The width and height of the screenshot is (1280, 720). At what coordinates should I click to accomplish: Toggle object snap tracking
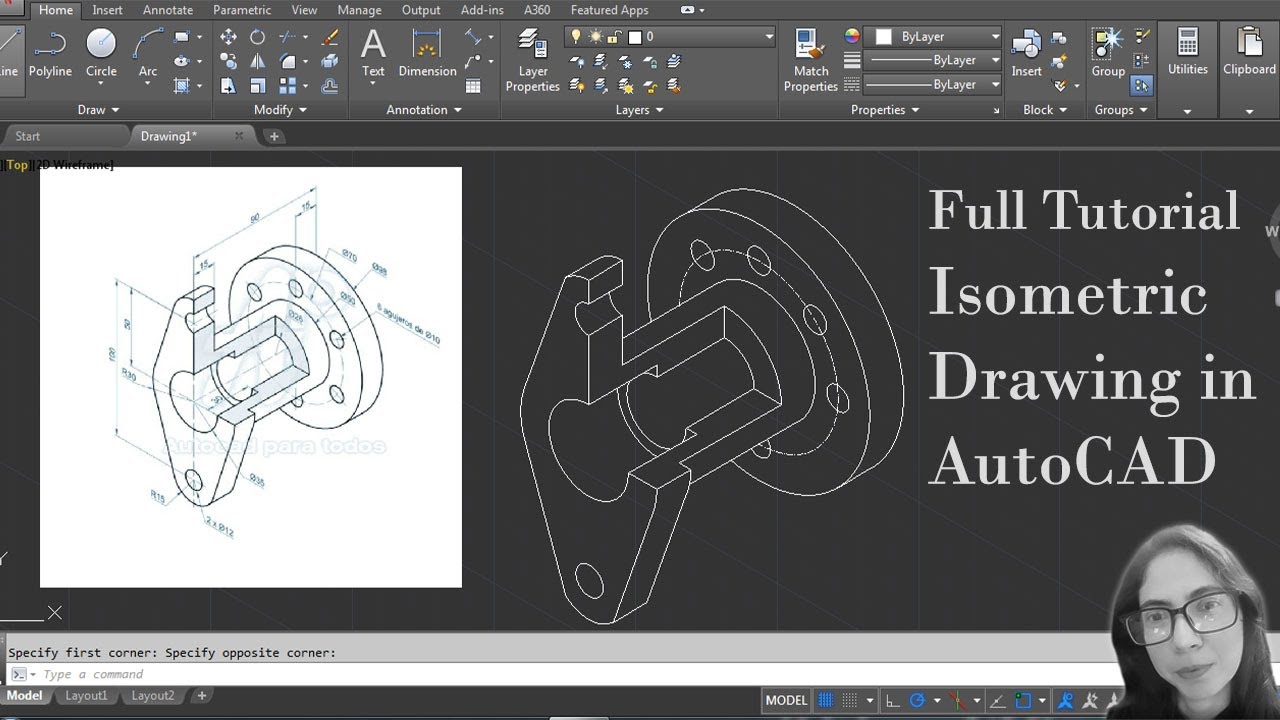(x=997, y=700)
